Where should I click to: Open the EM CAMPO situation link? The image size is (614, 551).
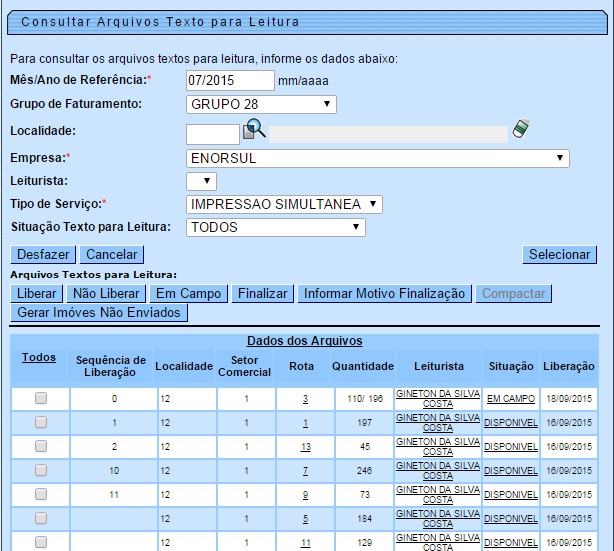point(511,398)
